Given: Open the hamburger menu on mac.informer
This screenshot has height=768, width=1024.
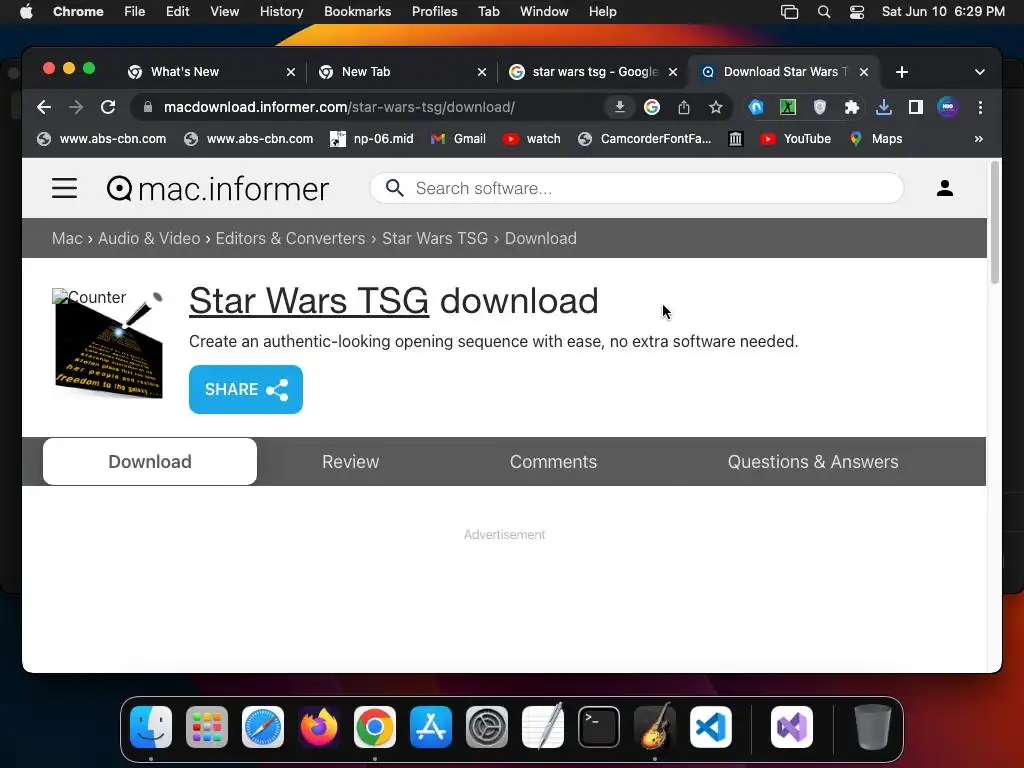Looking at the screenshot, I should [x=64, y=188].
